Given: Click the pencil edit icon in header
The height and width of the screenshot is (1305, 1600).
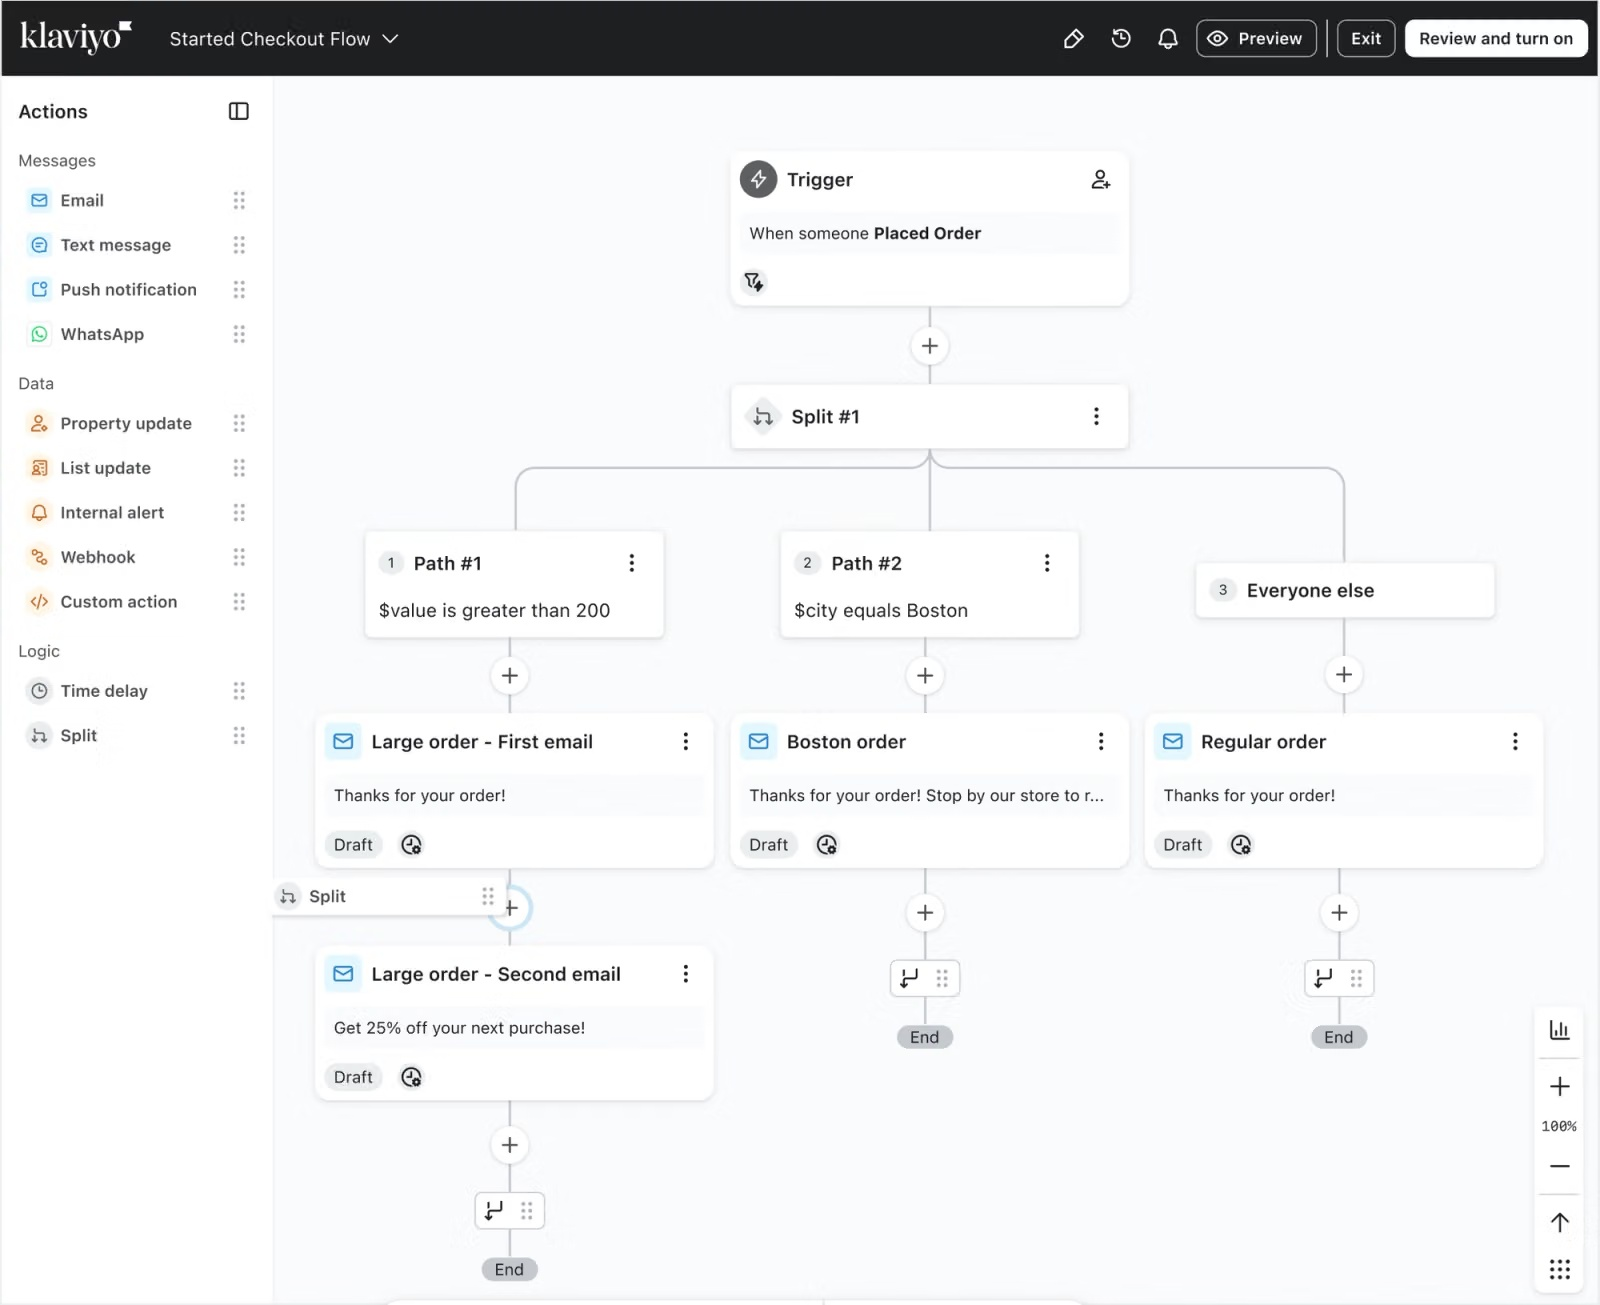Looking at the screenshot, I should click(x=1073, y=39).
